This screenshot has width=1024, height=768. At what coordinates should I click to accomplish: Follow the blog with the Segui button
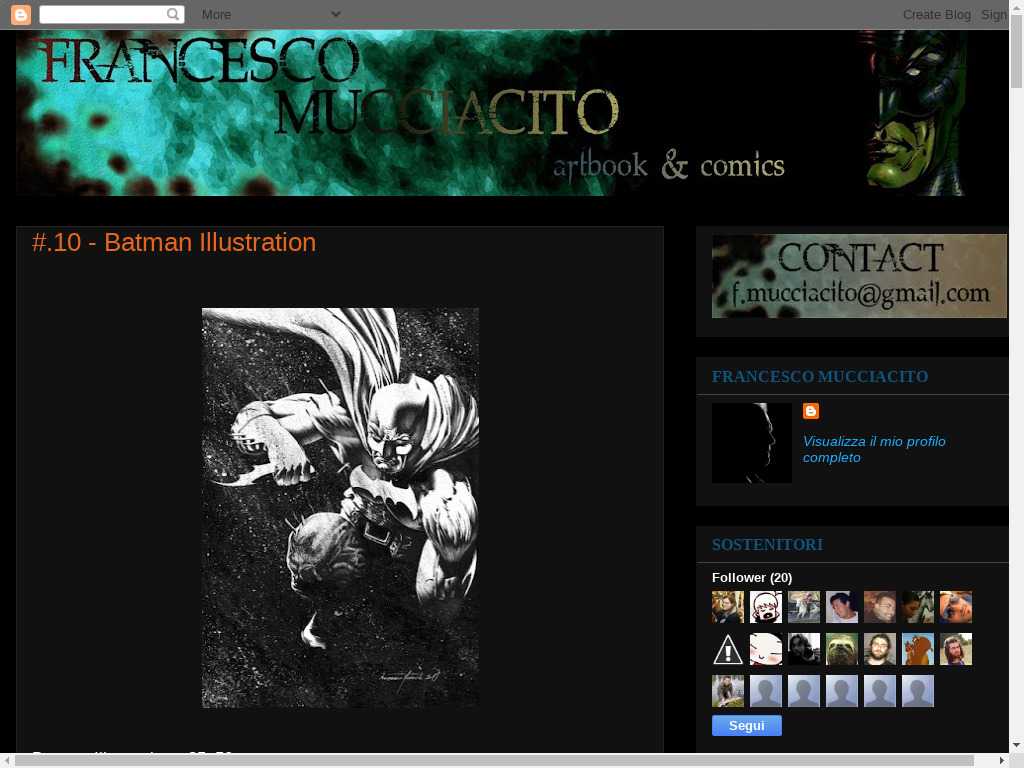[746, 726]
